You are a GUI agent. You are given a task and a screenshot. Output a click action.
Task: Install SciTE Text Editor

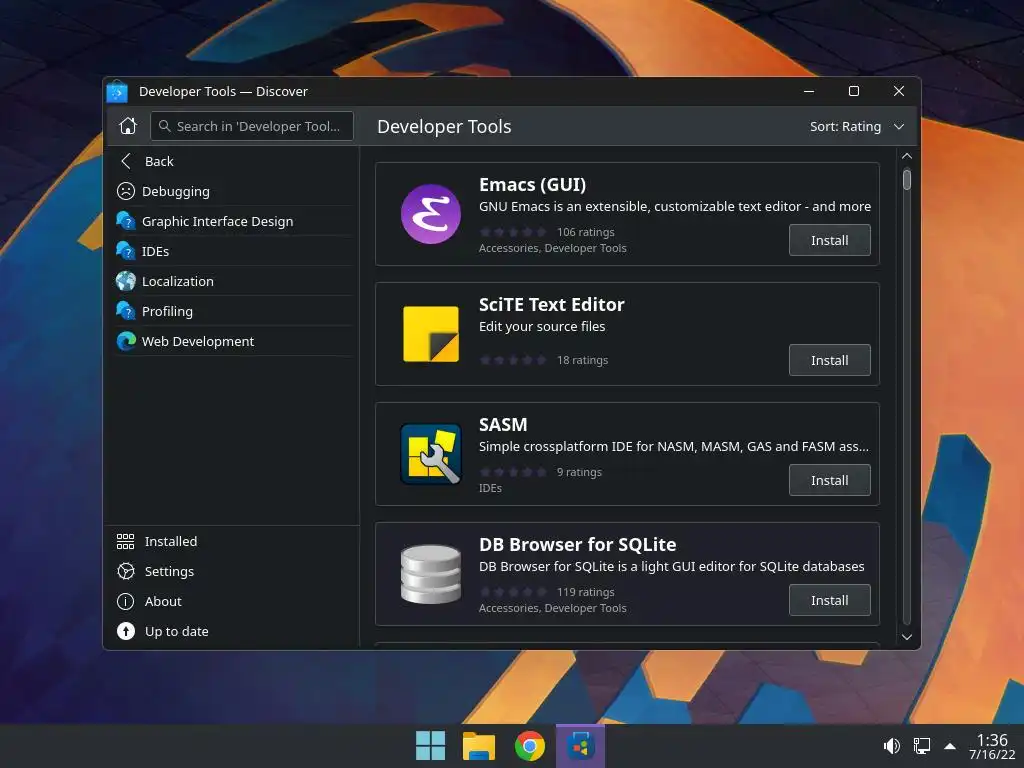(829, 360)
